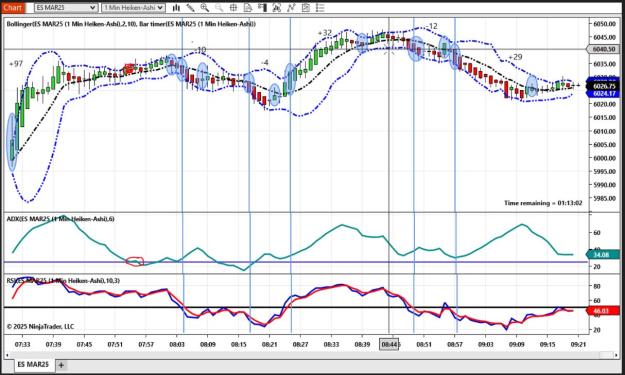Add a new tab with plus button

pos(61,365)
